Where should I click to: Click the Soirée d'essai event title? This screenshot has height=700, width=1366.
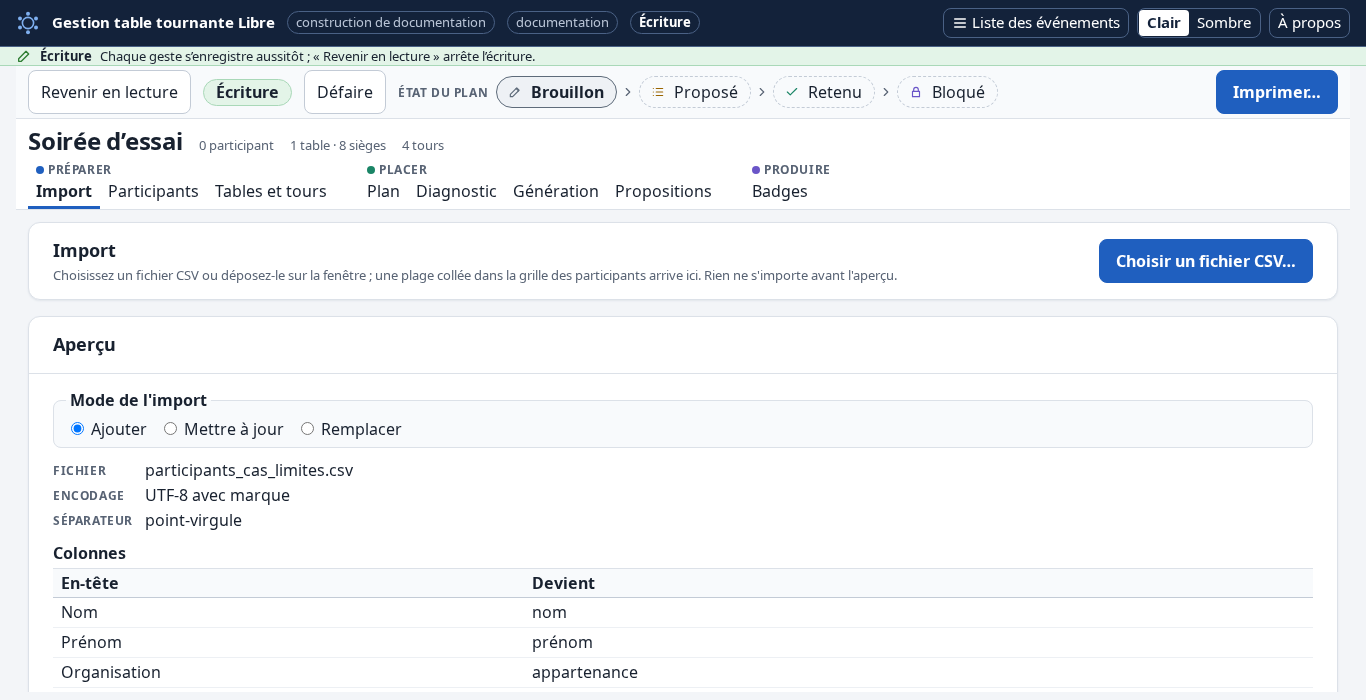click(x=105, y=142)
